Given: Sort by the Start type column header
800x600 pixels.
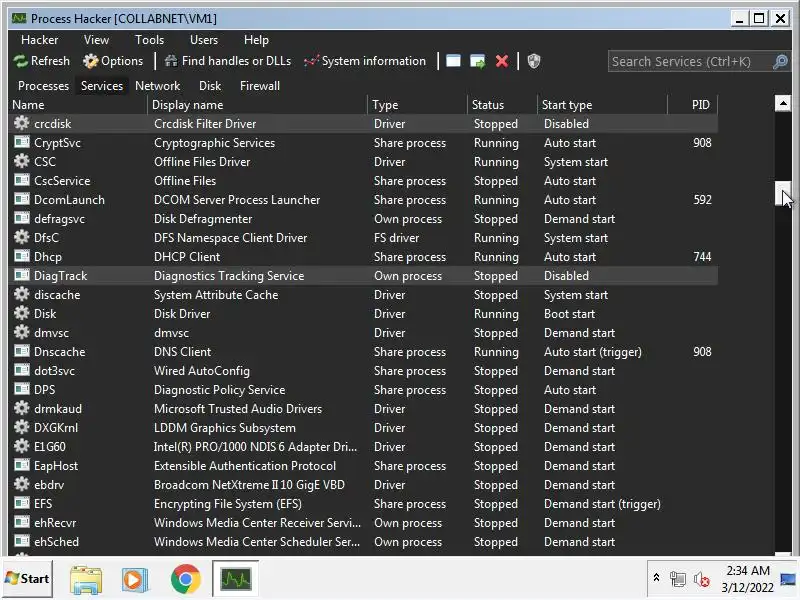Looking at the screenshot, I should [x=603, y=105].
